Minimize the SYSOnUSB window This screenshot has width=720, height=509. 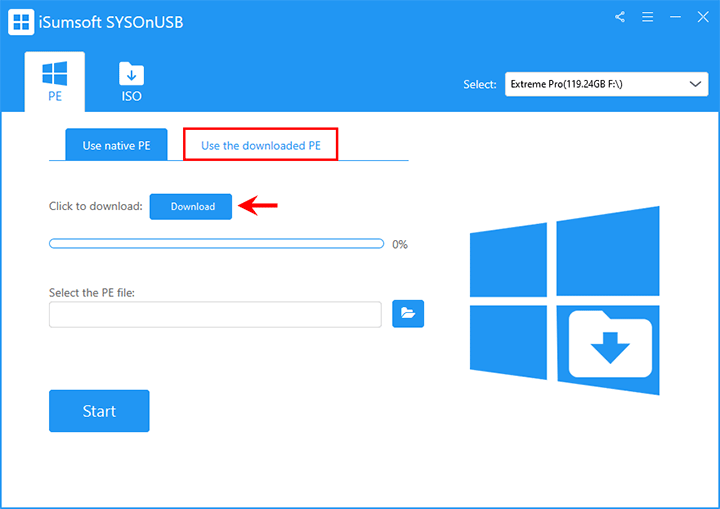point(675,17)
